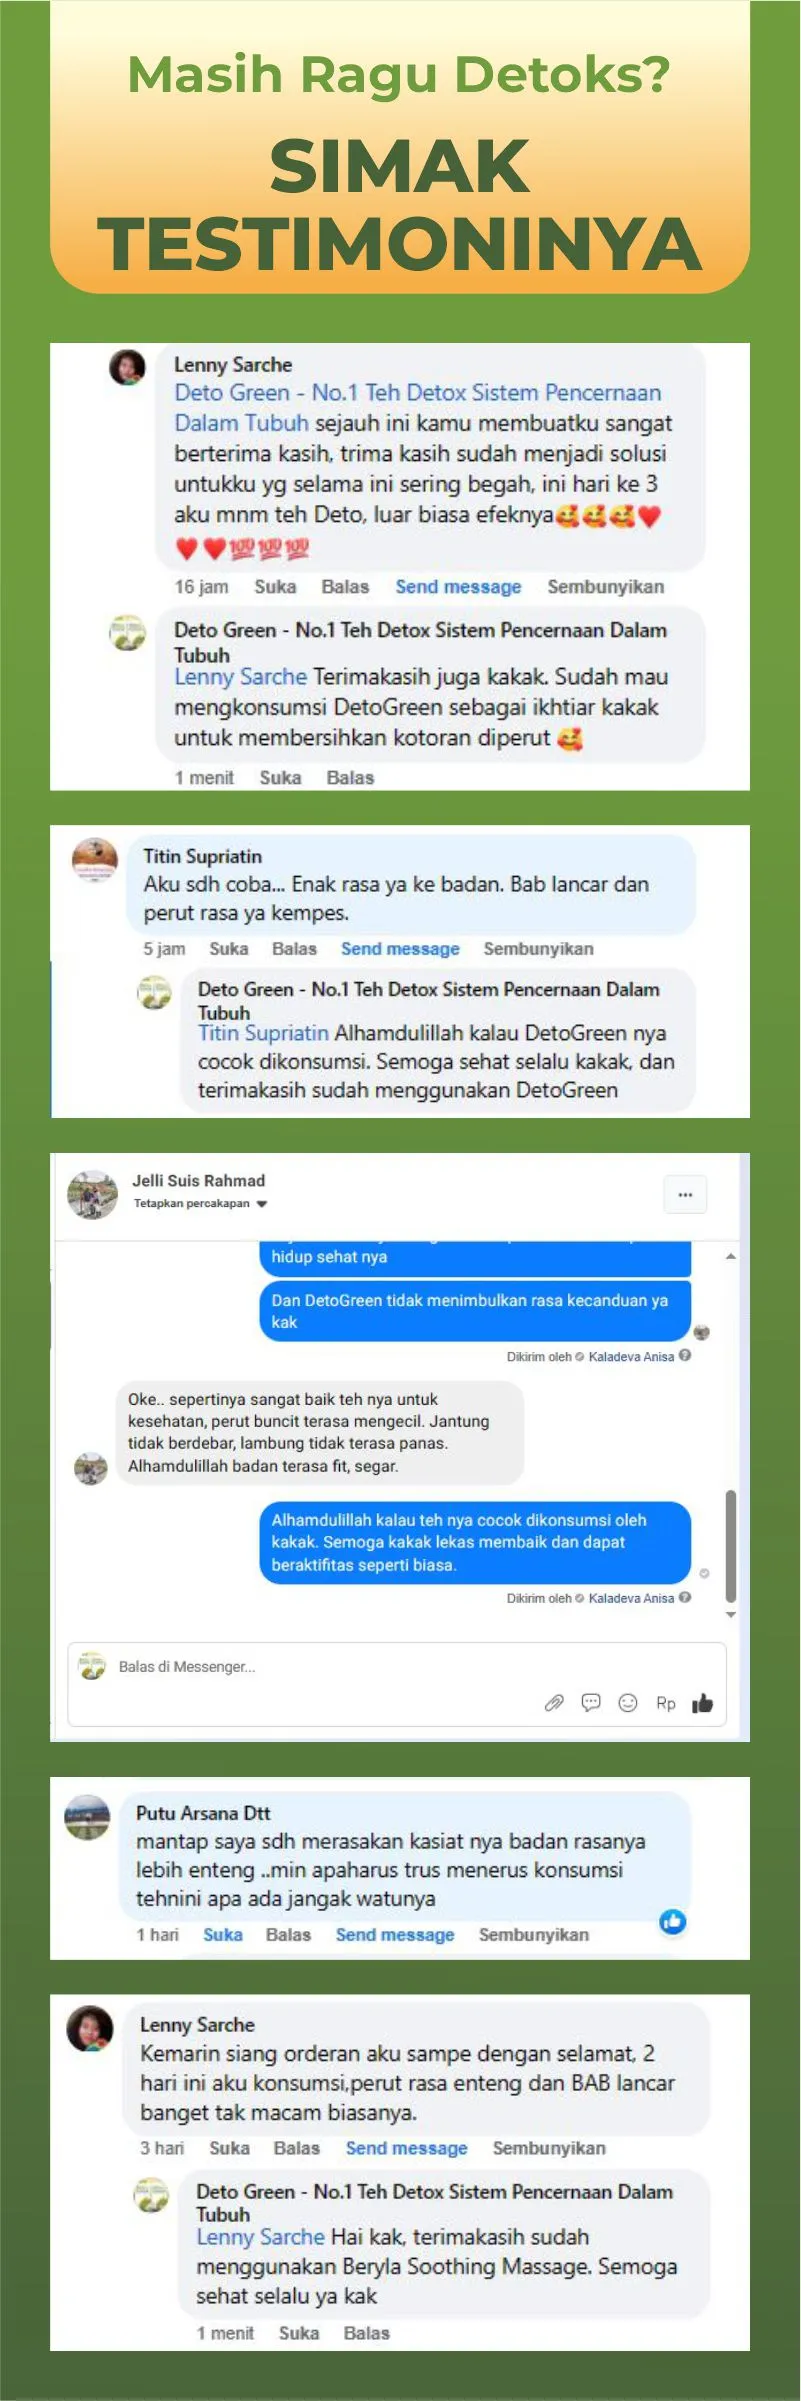This screenshot has width=801, height=2401.
Task: Click the scroll-down arrow in chat window
Action: pyautogui.click(x=731, y=1614)
